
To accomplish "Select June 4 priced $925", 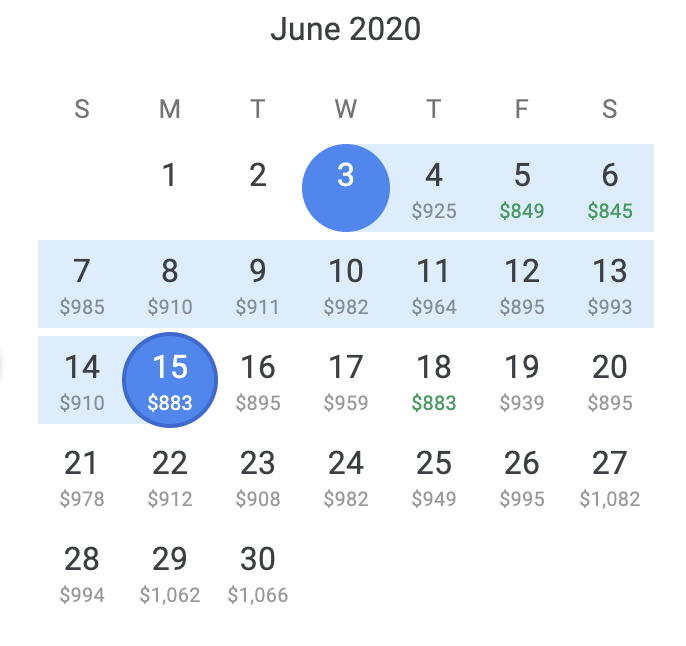I will click(434, 188).
